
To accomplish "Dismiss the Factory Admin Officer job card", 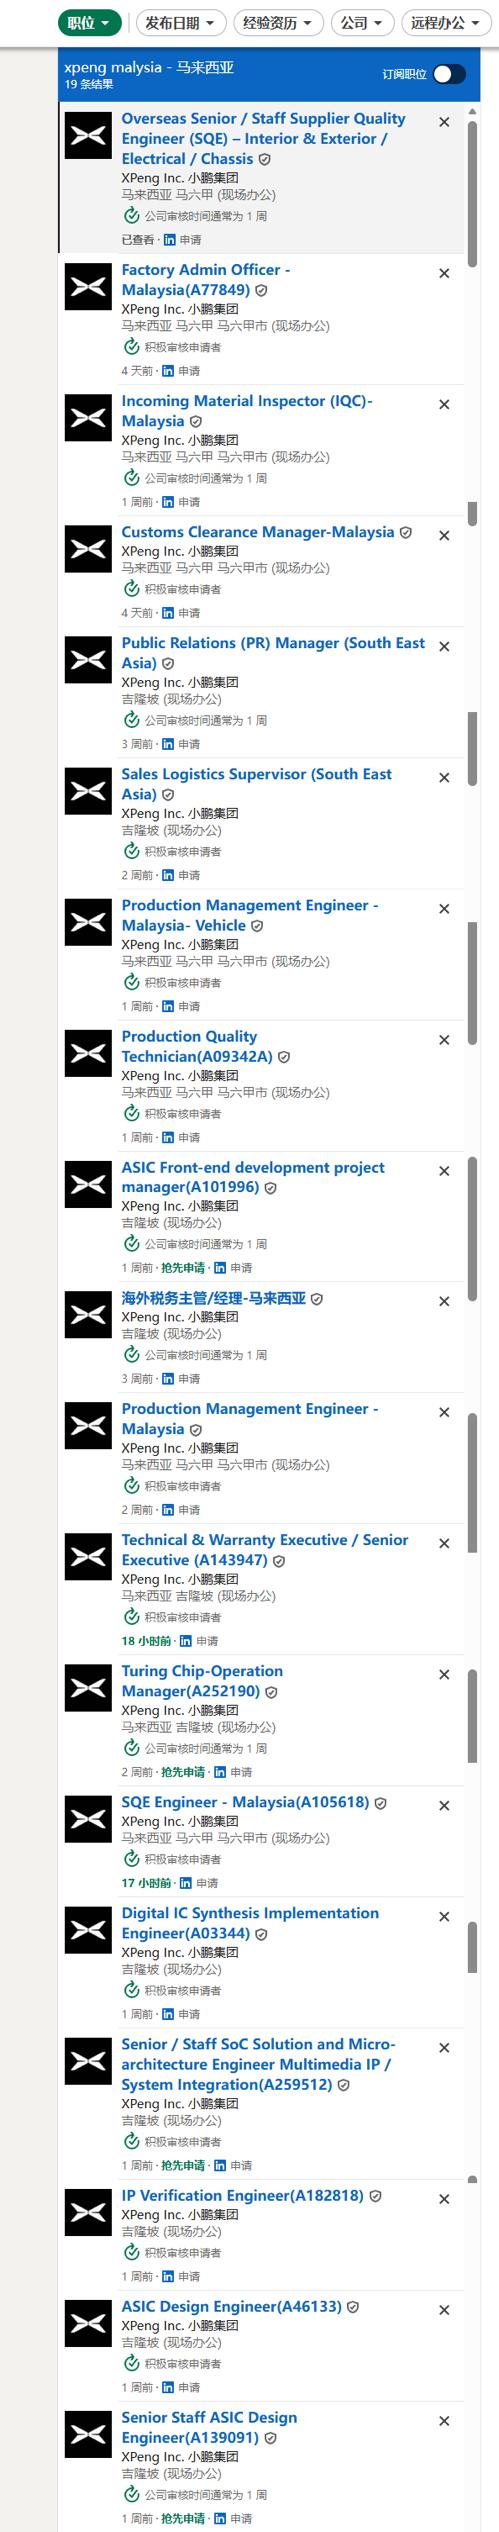I will pos(444,273).
